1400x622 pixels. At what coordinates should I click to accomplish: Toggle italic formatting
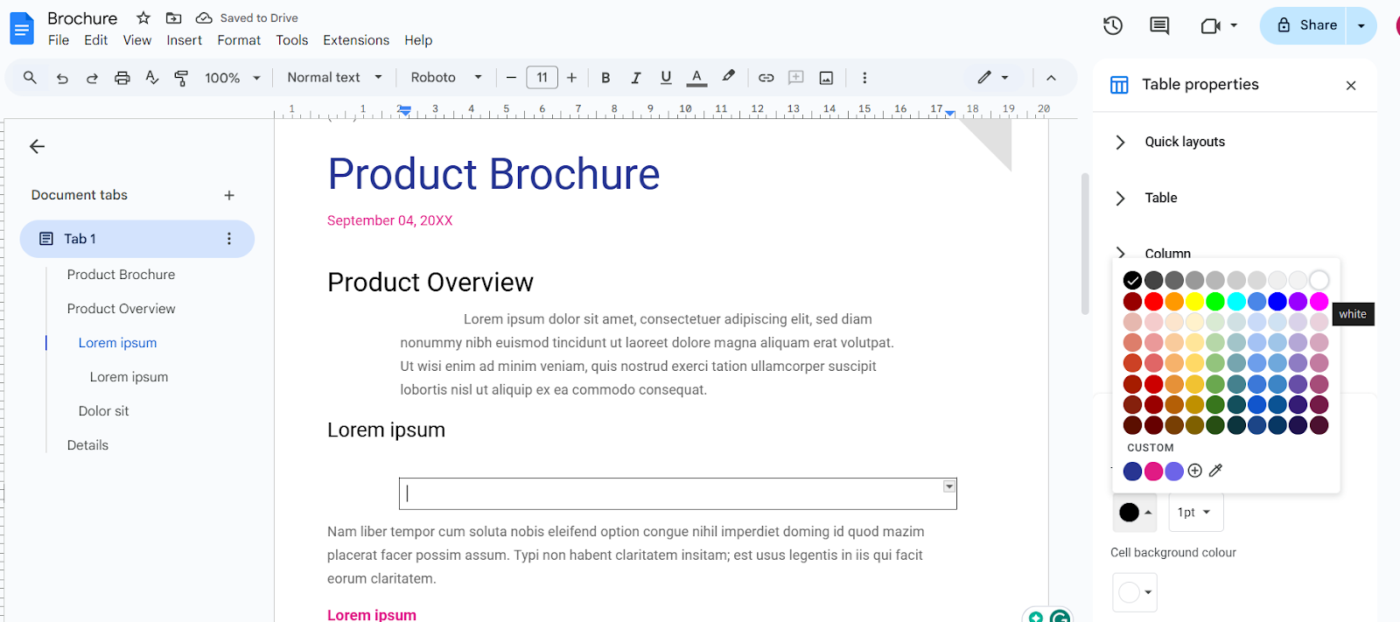[x=635, y=77]
